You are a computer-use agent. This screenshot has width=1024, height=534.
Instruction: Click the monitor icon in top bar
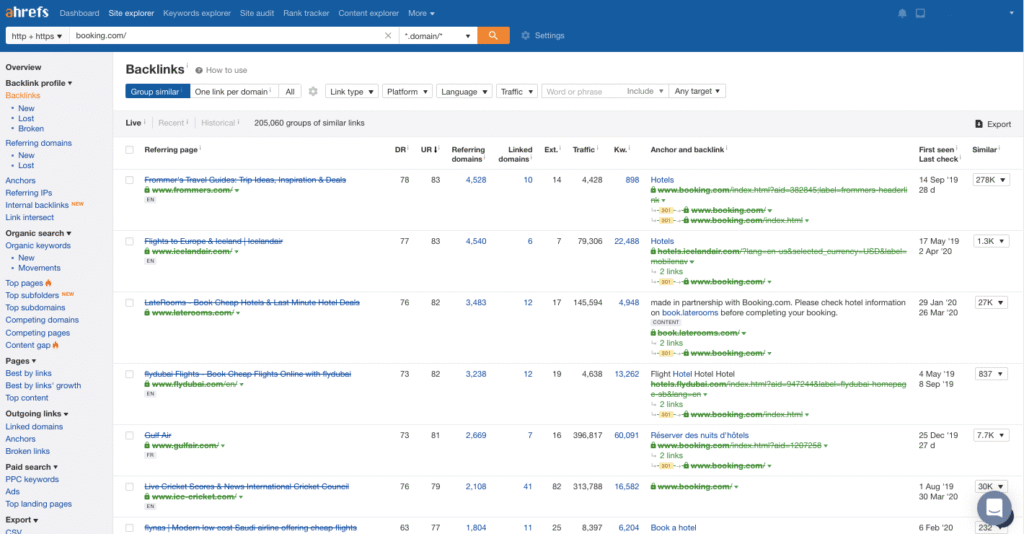920,13
